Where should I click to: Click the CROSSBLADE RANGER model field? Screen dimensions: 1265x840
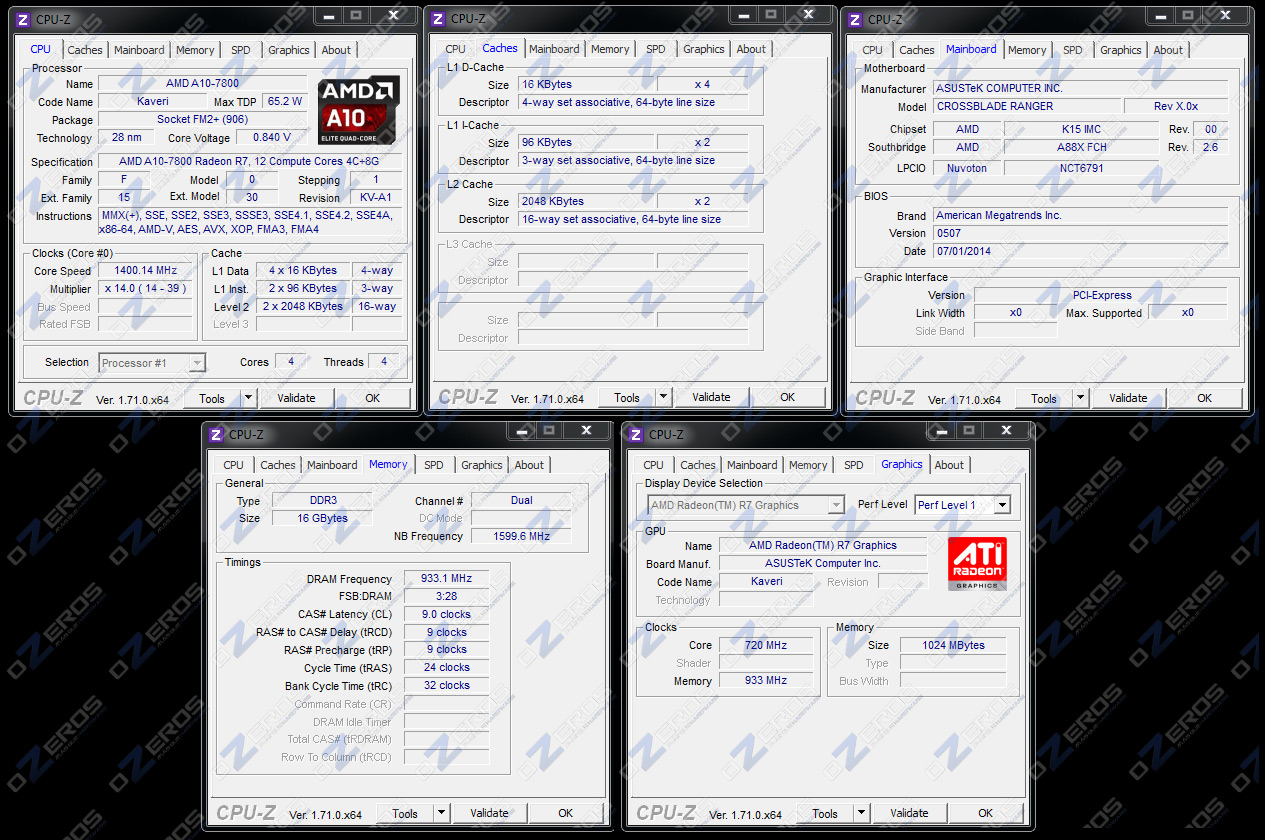click(1028, 106)
